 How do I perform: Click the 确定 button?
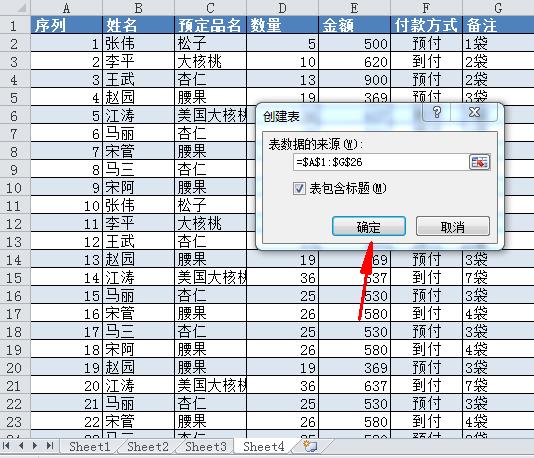(368, 226)
